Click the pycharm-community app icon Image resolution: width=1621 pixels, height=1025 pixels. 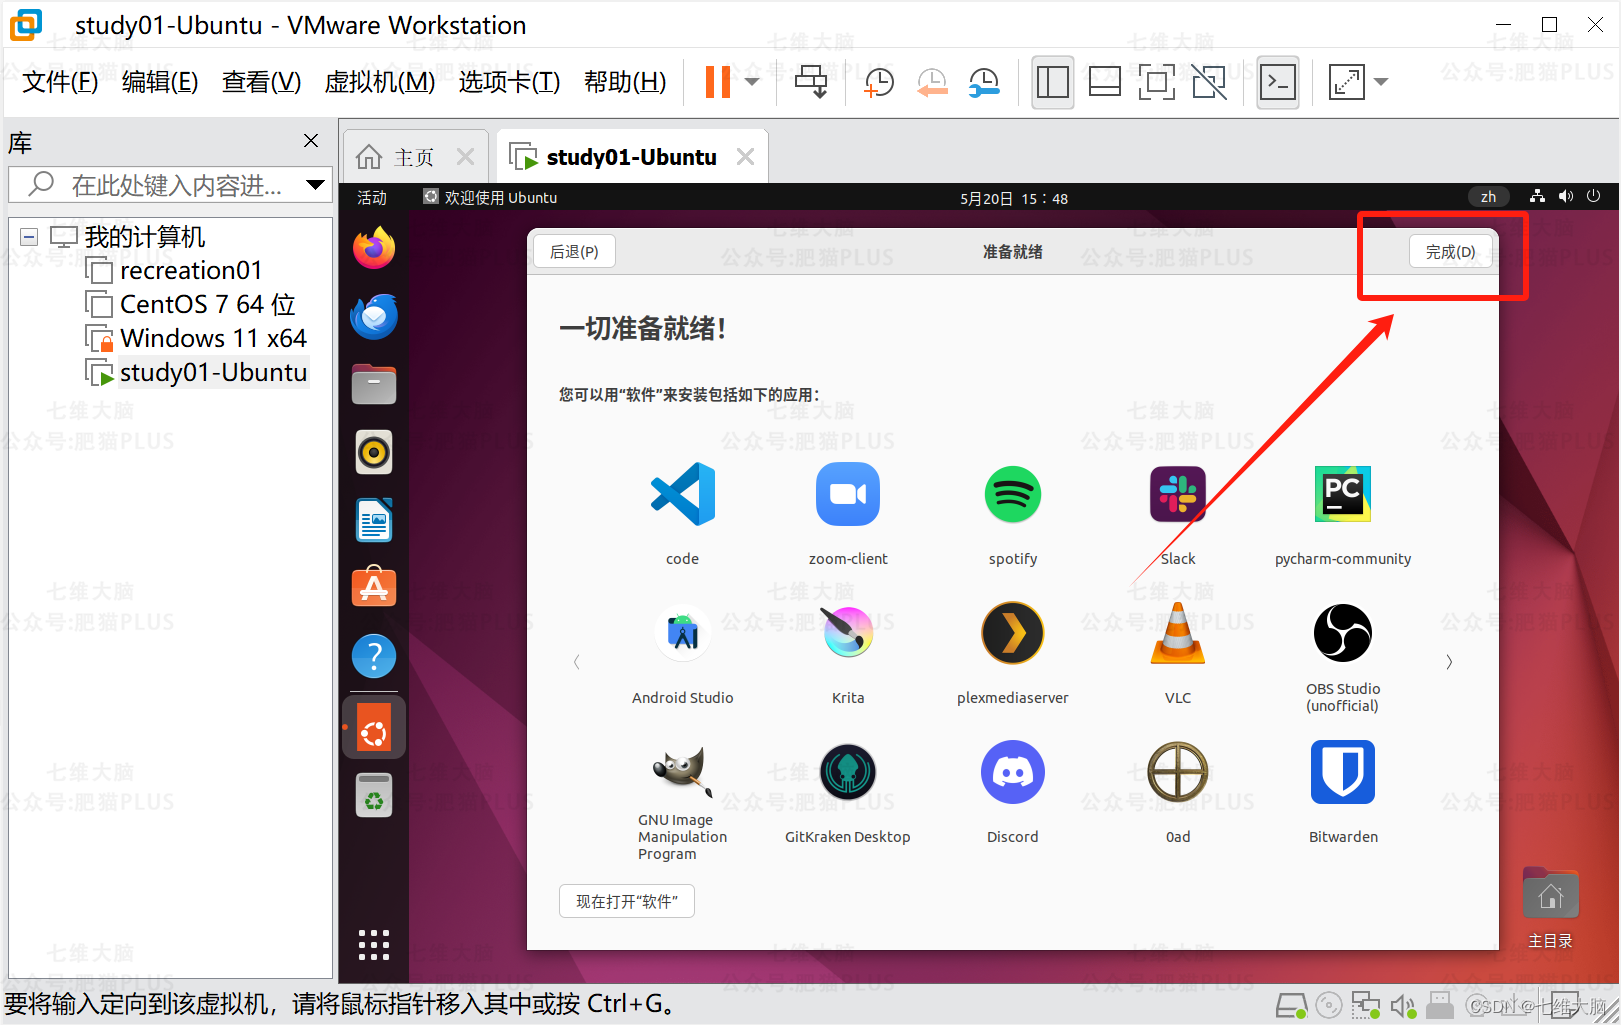point(1343,494)
